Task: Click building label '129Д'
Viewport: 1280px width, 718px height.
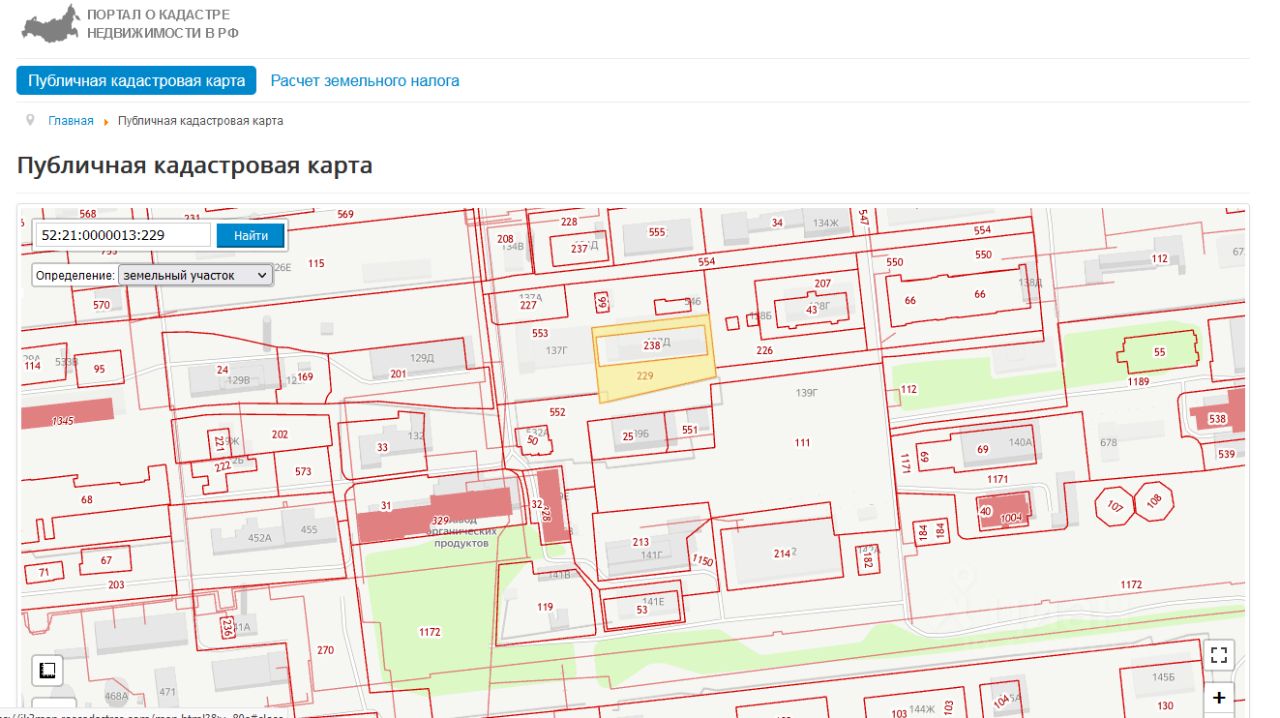Action: pos(422,357)
